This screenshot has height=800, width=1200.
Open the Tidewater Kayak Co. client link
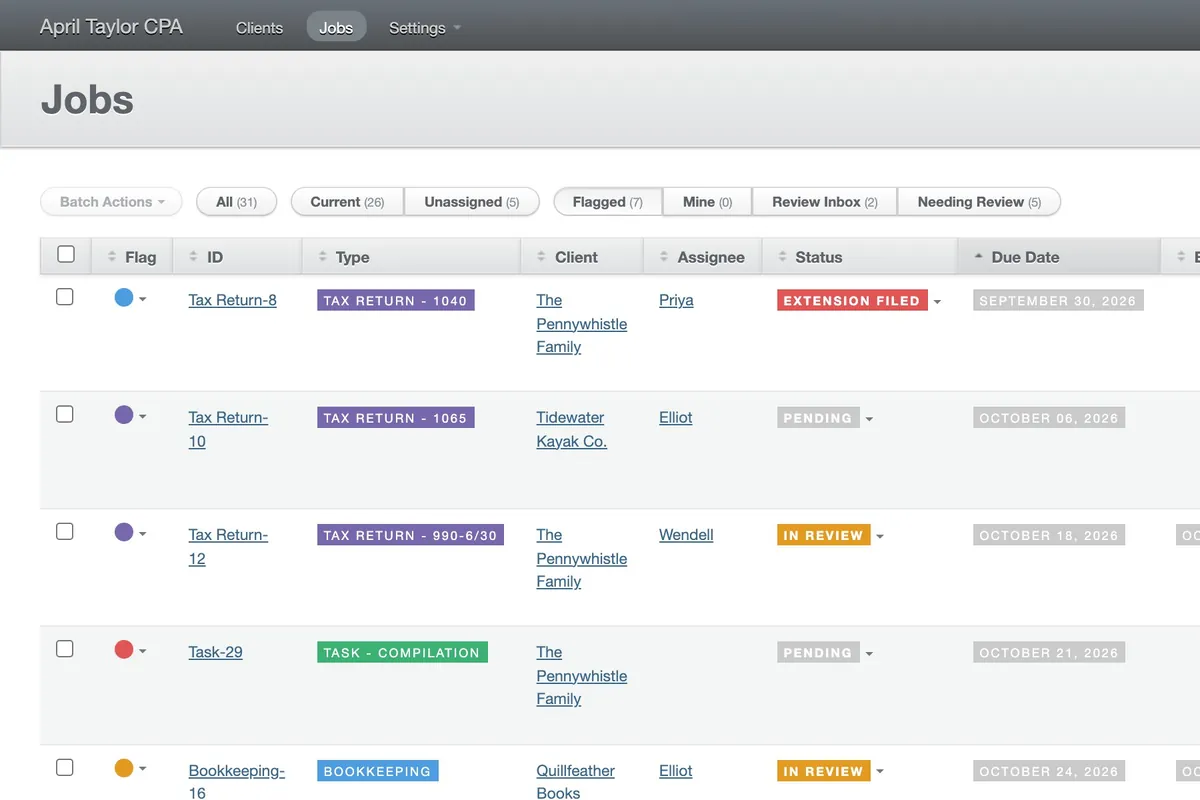(572, 429)
